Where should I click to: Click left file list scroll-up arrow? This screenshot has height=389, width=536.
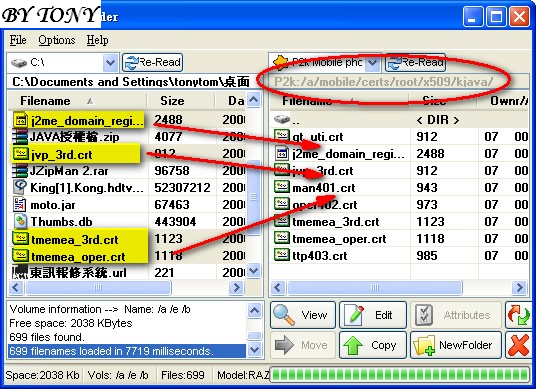coord(253,100)
